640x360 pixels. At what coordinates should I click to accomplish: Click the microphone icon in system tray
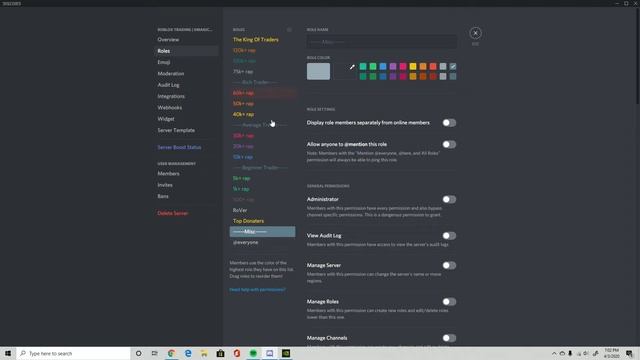(x=570, y=353)
